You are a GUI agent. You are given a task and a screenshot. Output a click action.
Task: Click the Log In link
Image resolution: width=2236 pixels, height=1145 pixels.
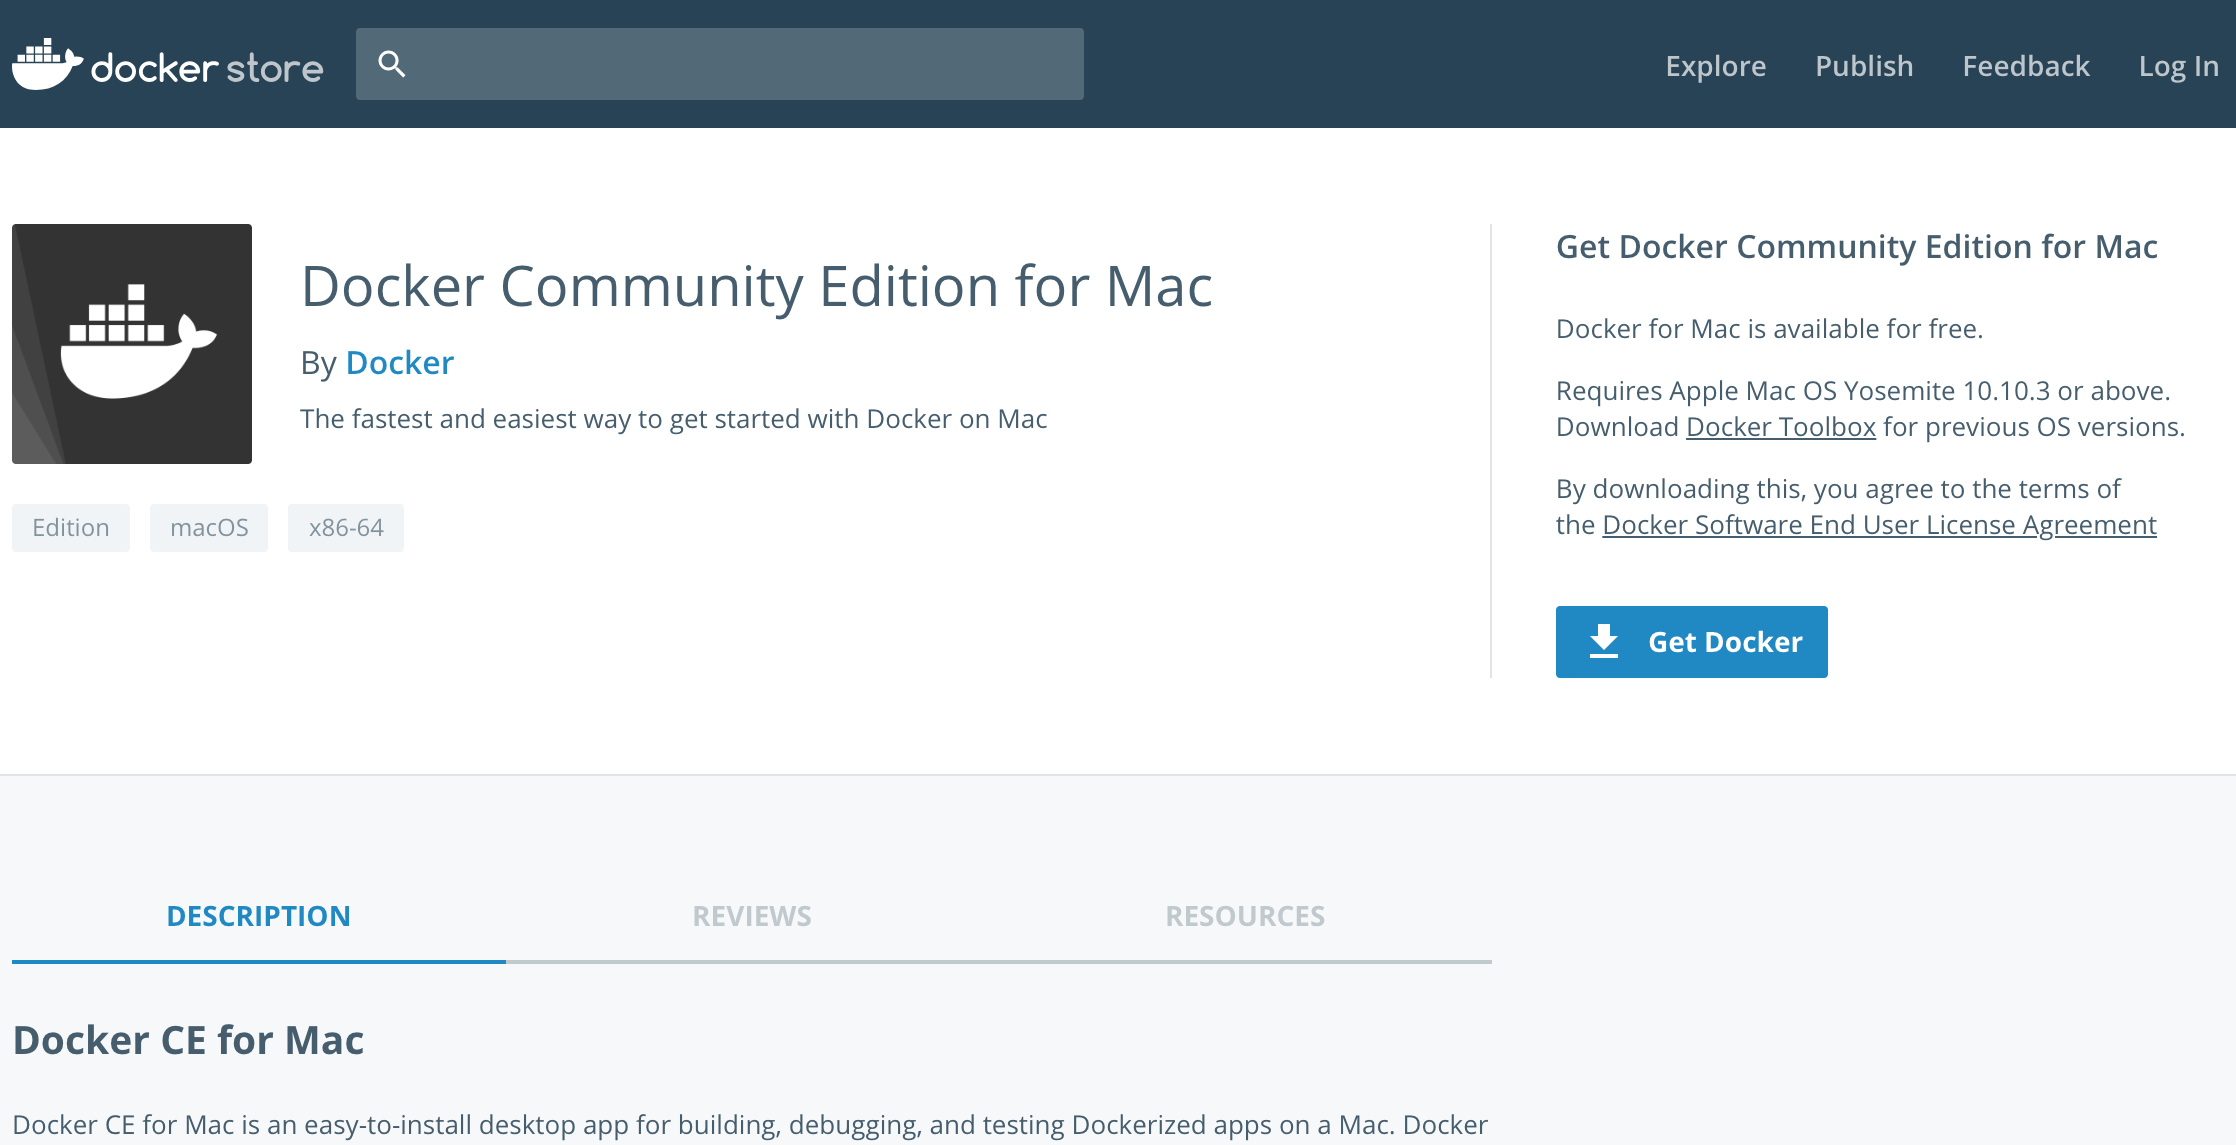(2177, 66)
